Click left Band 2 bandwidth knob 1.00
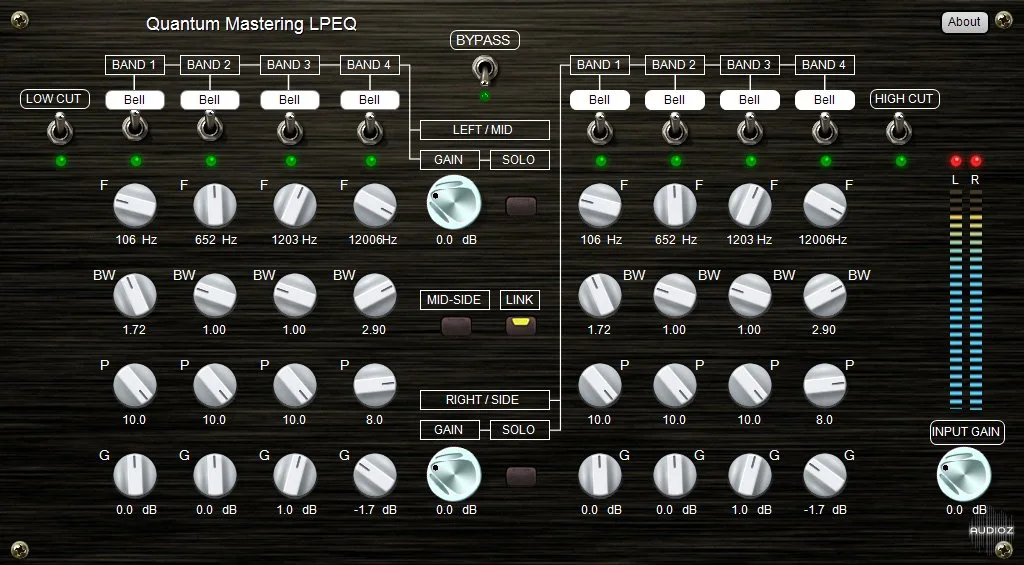 pos(215,295)
